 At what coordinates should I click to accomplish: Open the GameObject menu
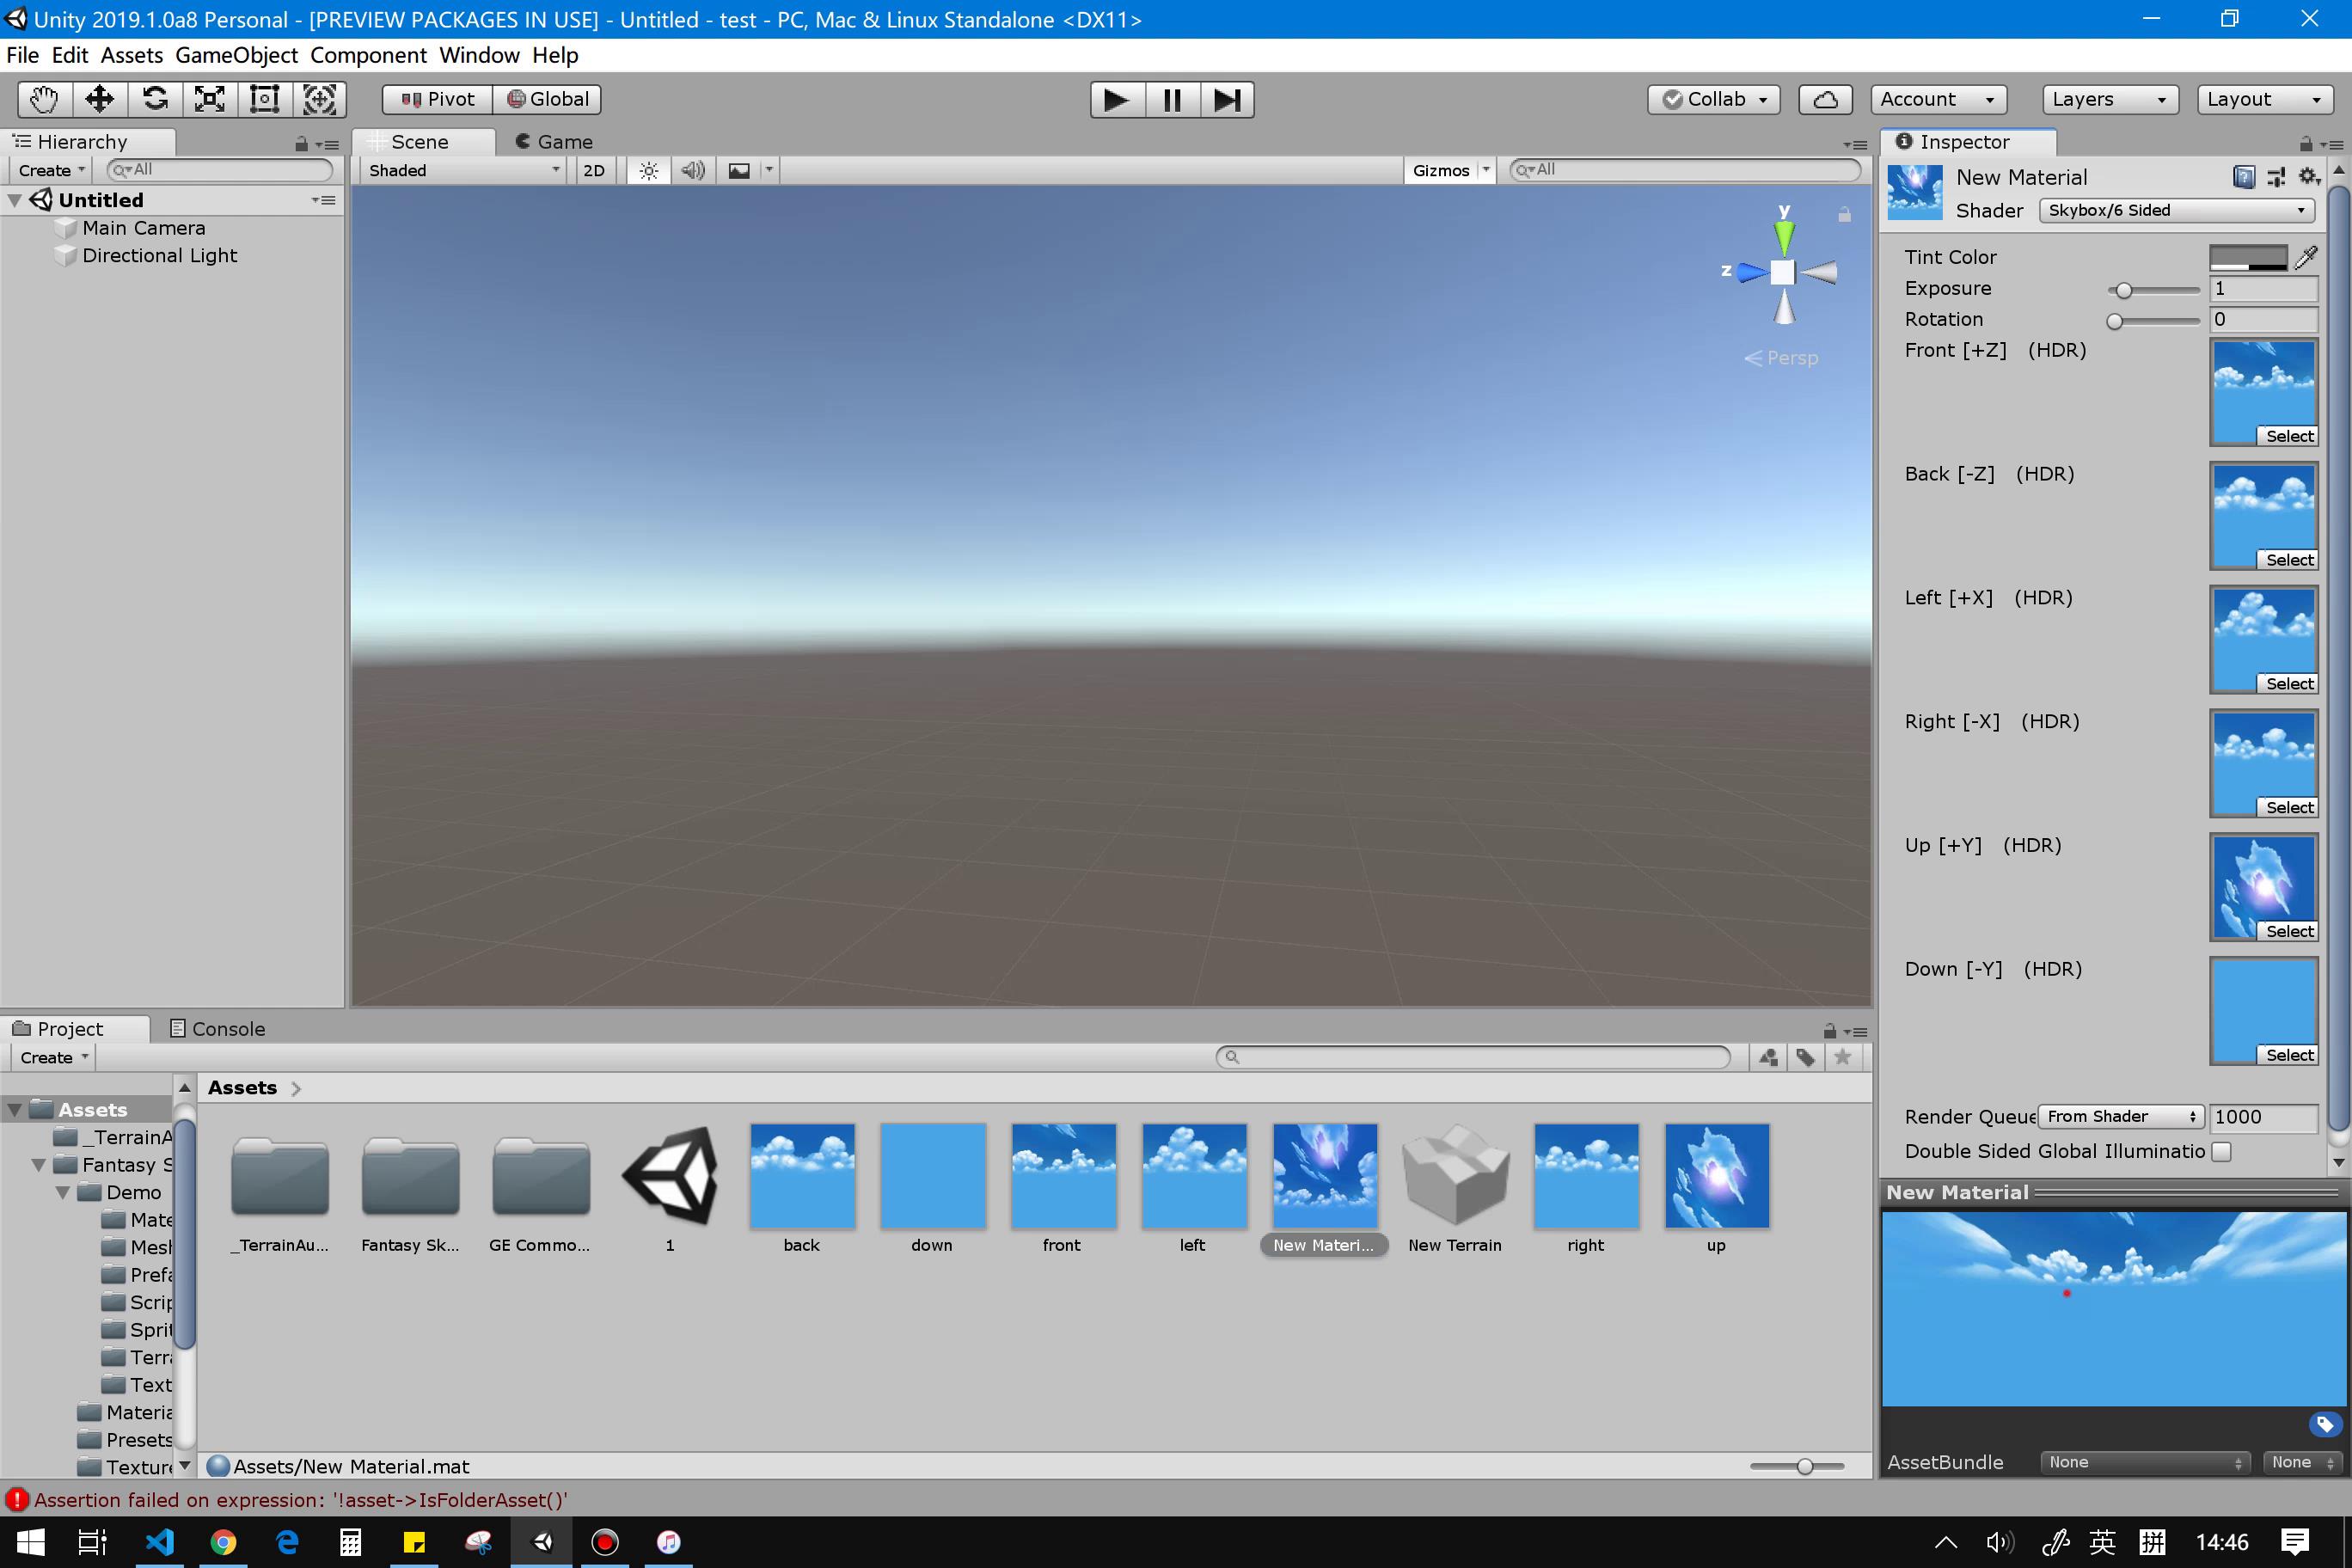click(x=237, y=55)
